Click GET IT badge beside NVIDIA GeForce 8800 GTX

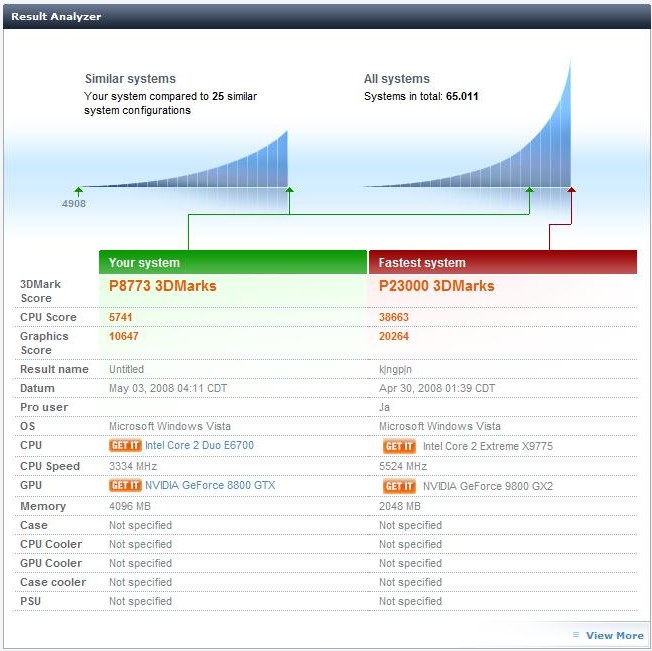125,485
